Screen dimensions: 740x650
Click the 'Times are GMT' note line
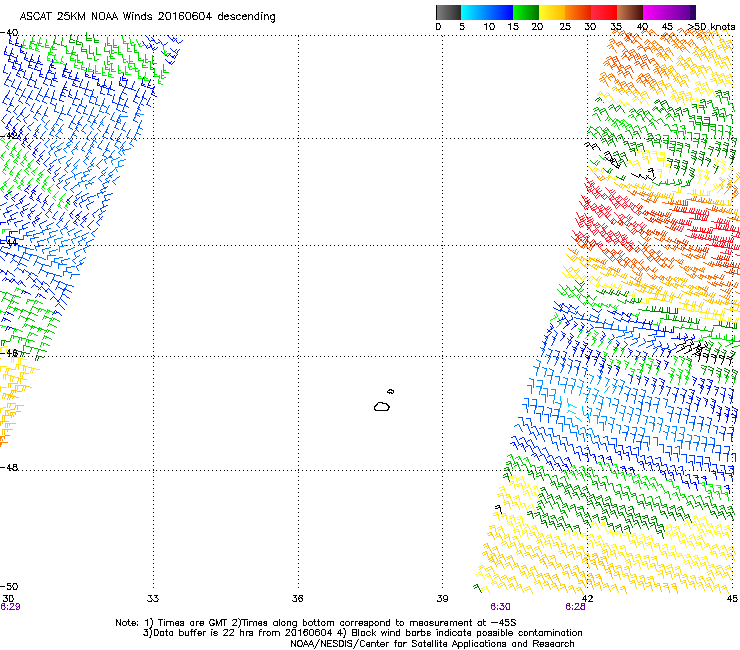[316, 623]
